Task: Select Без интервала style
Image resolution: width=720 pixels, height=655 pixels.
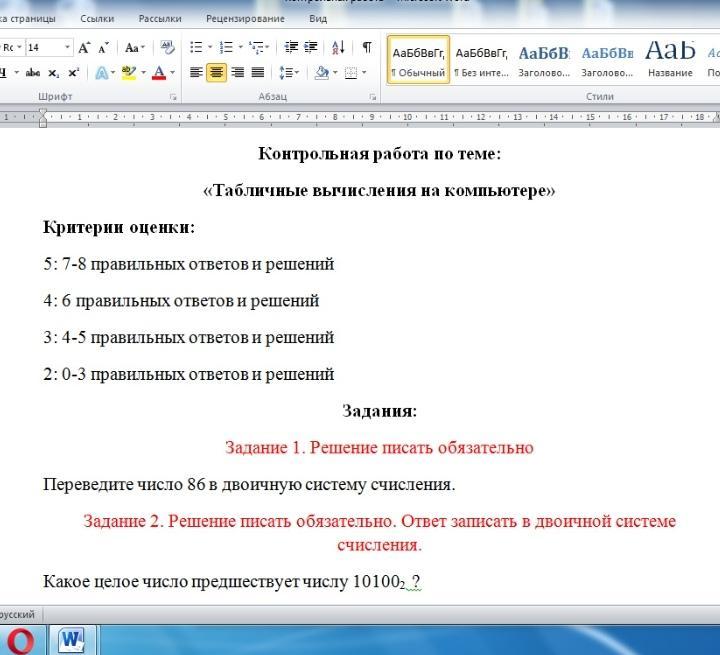Action: (481, 60)
